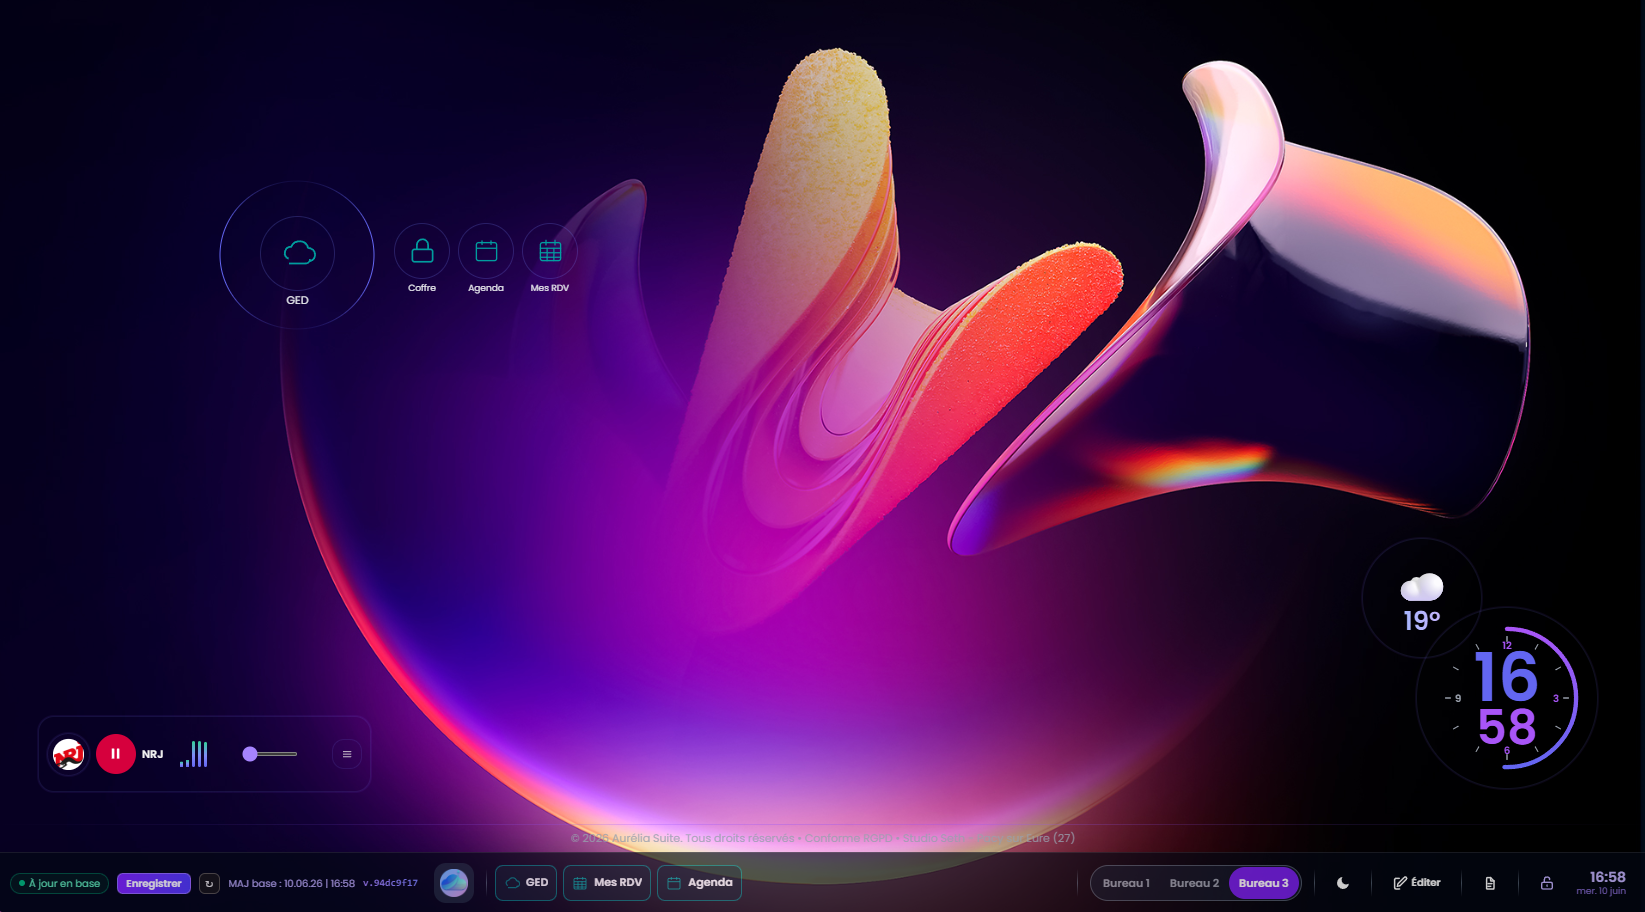Refresh the database with the reload icon
The width and height of the screenshot is (1645, 912).
click(x=209, y=883)
